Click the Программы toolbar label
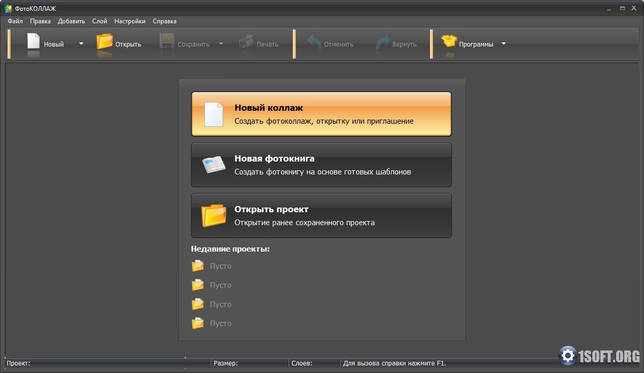 476,44
